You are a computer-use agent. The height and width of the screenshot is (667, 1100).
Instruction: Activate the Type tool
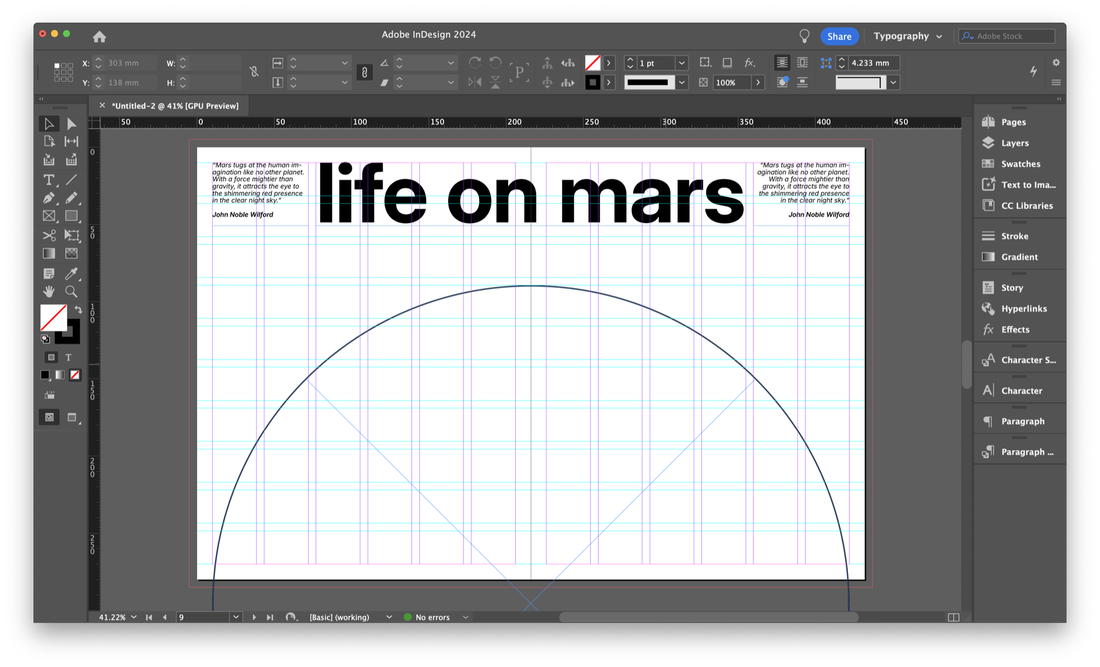click(49, 180)
